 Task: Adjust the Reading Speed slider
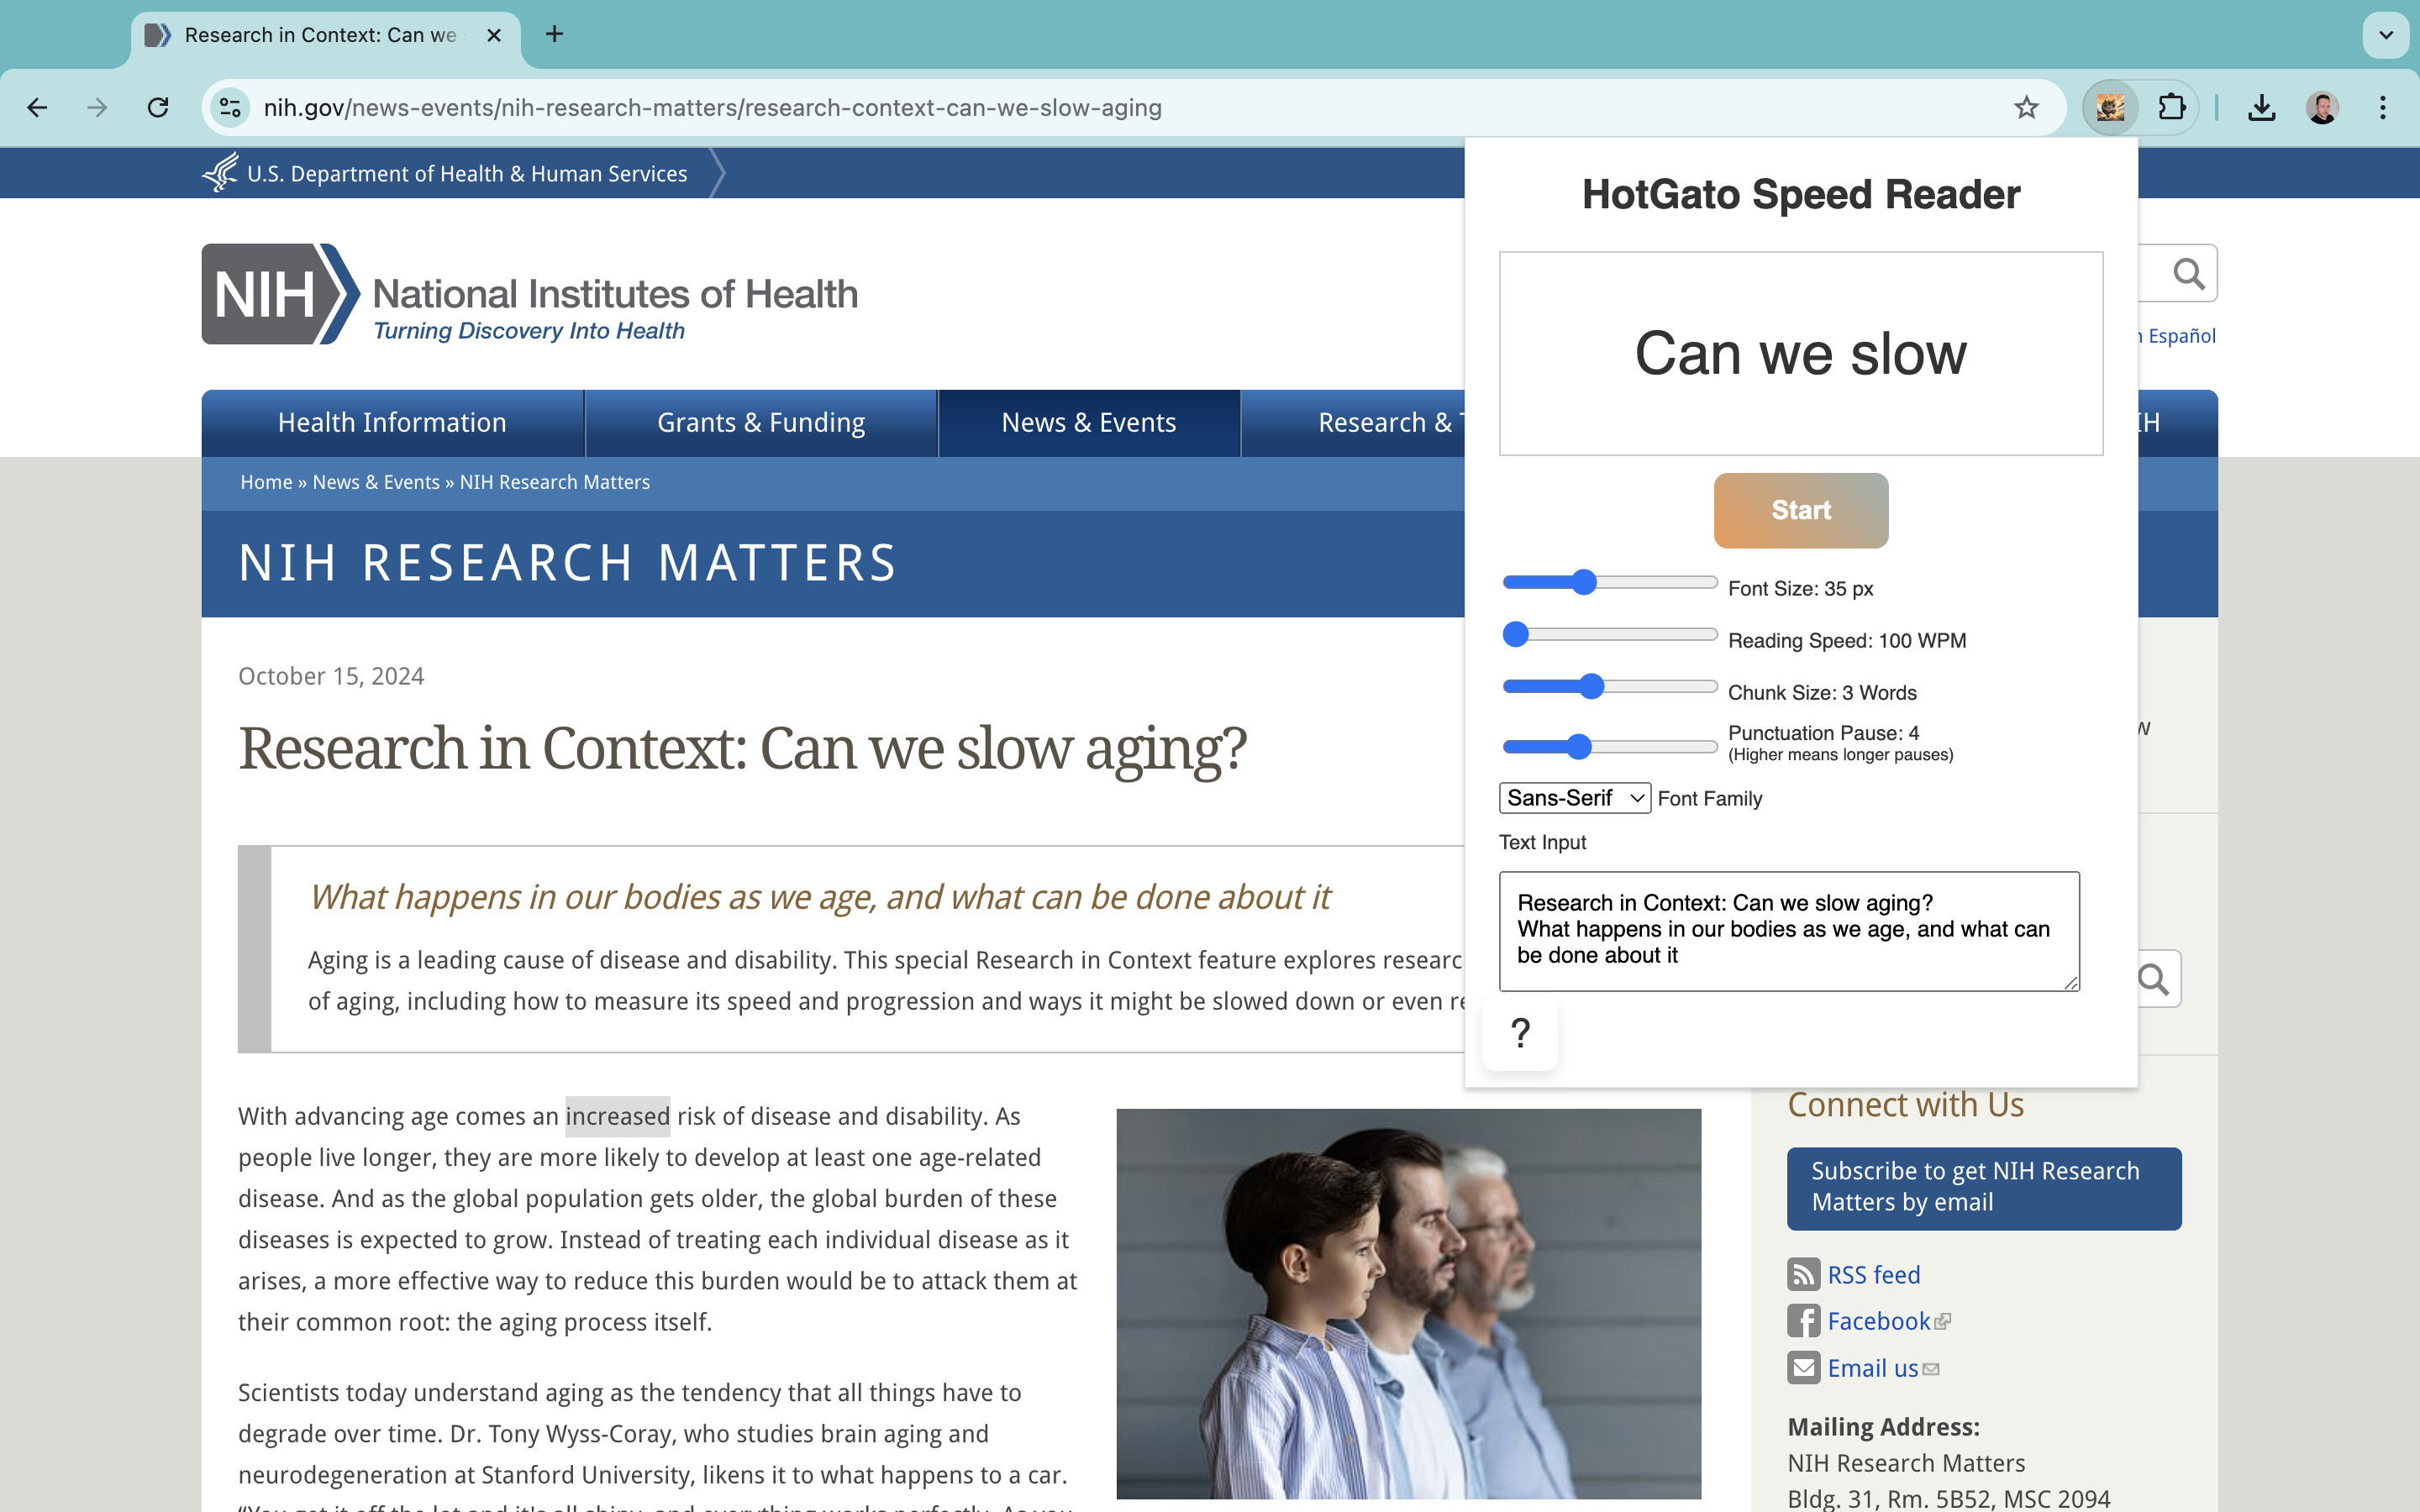(1610, 634)
